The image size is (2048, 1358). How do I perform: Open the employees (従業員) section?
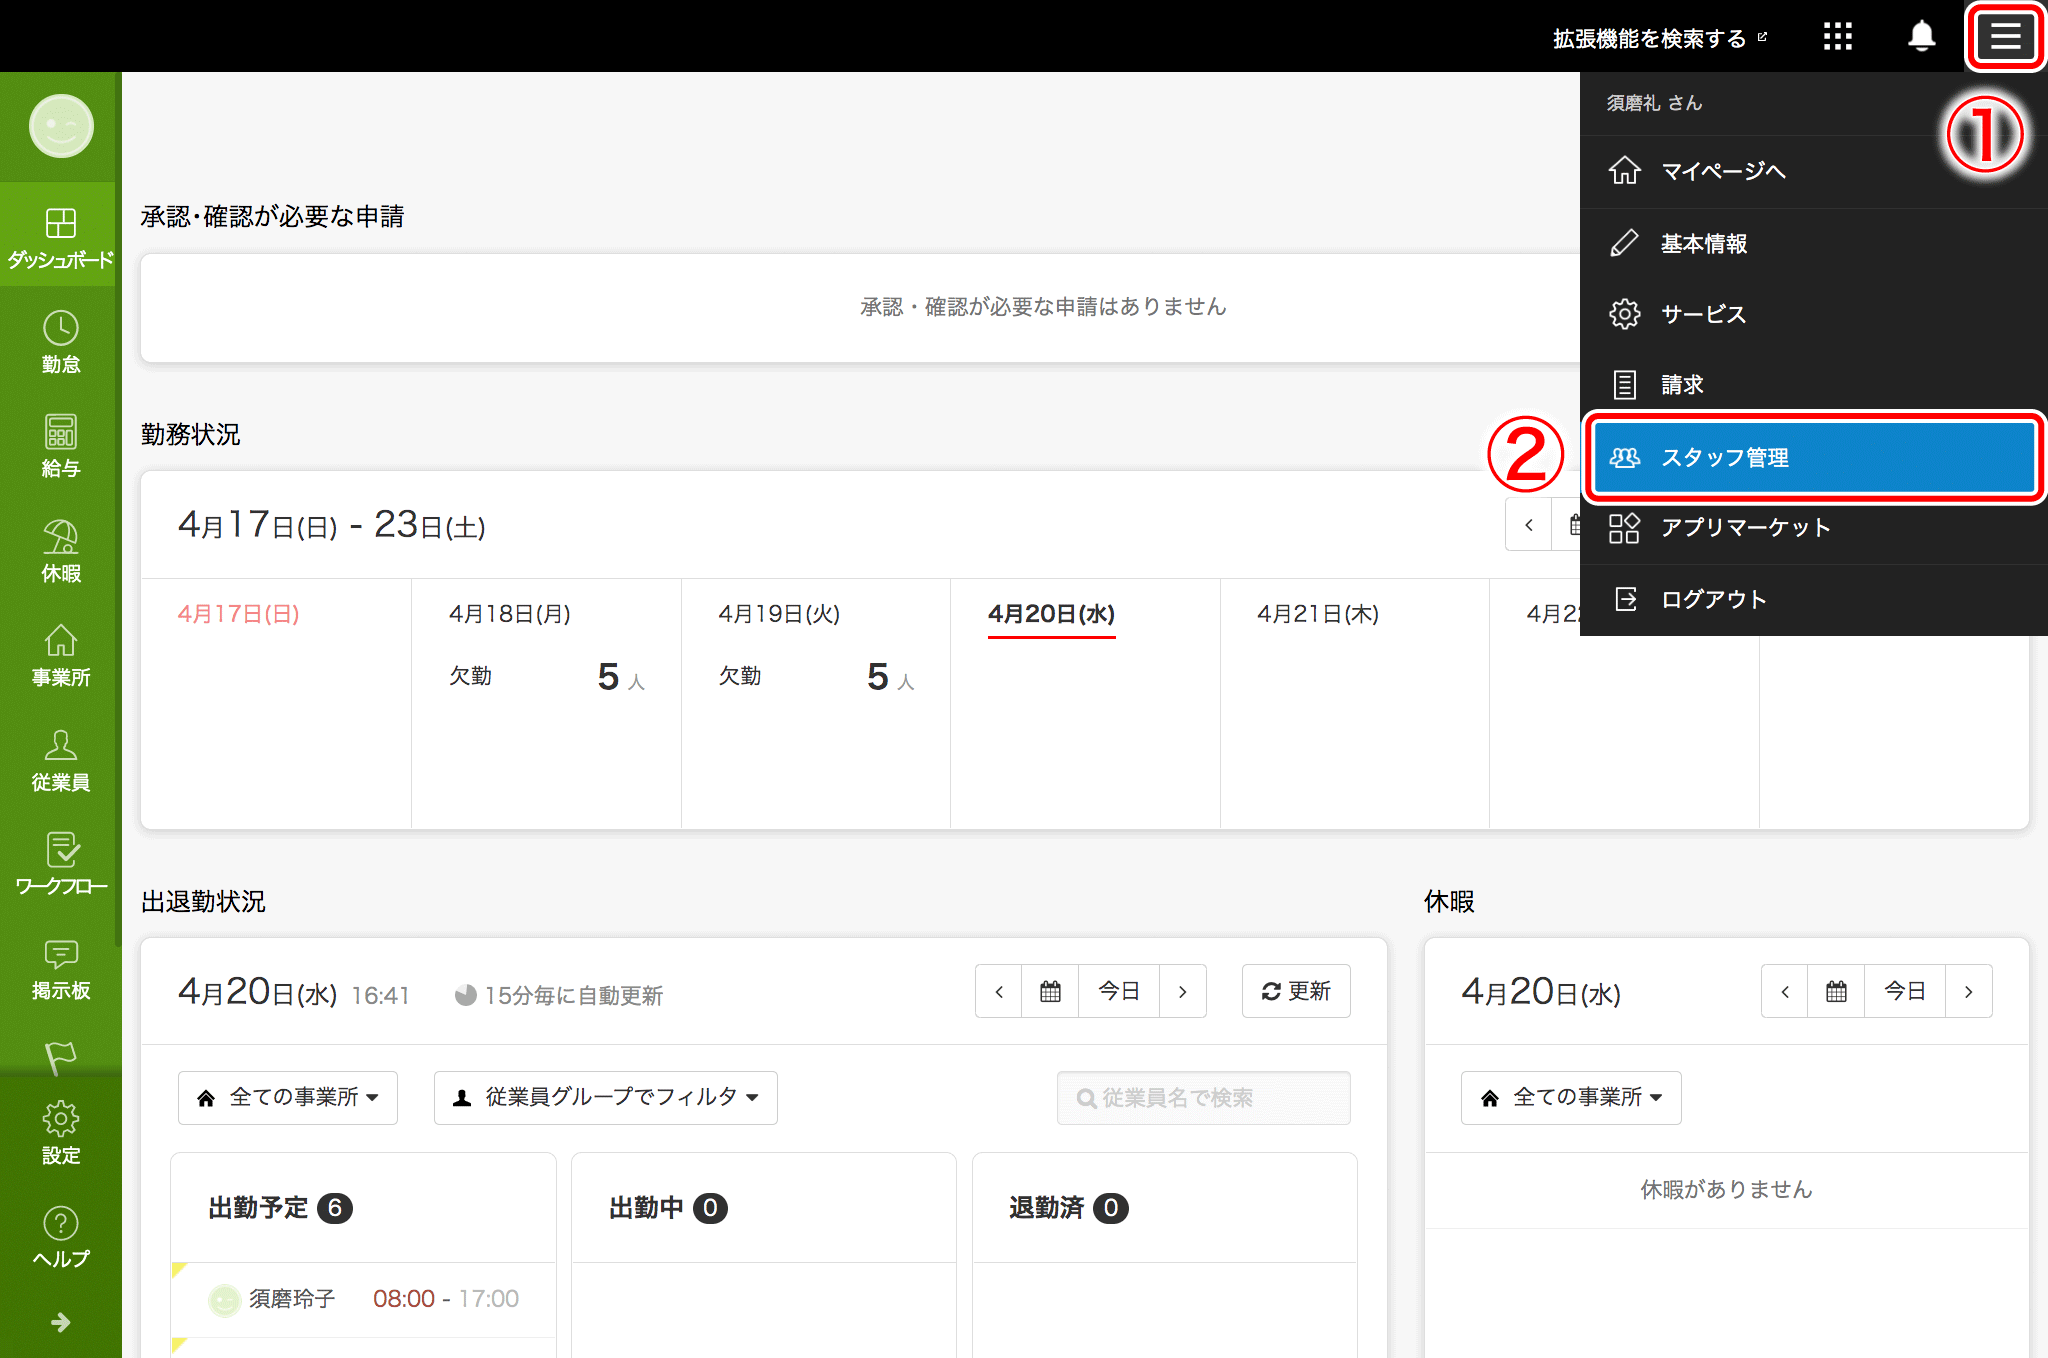tap(61, 760)
